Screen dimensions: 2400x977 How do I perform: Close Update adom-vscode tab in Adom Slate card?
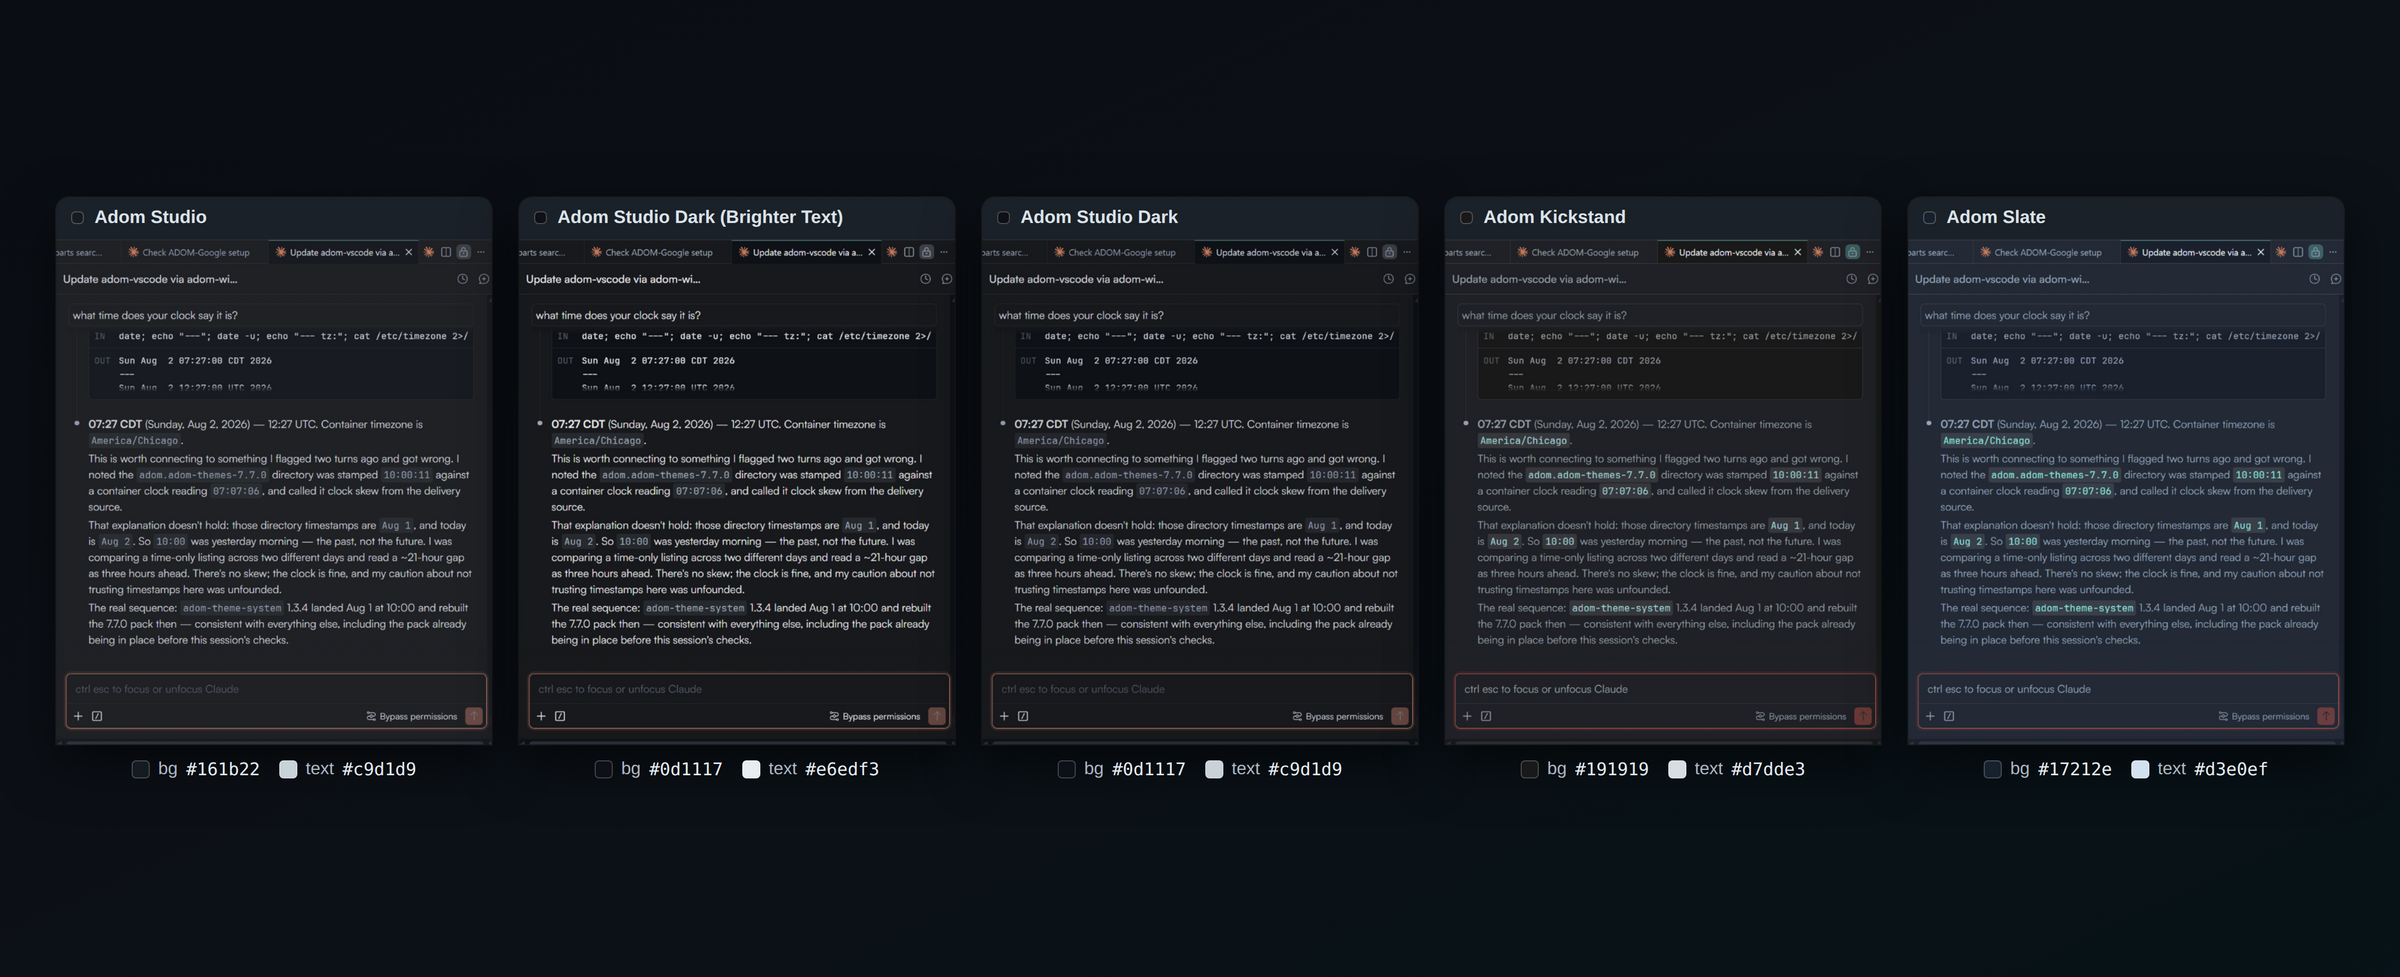2260,252
